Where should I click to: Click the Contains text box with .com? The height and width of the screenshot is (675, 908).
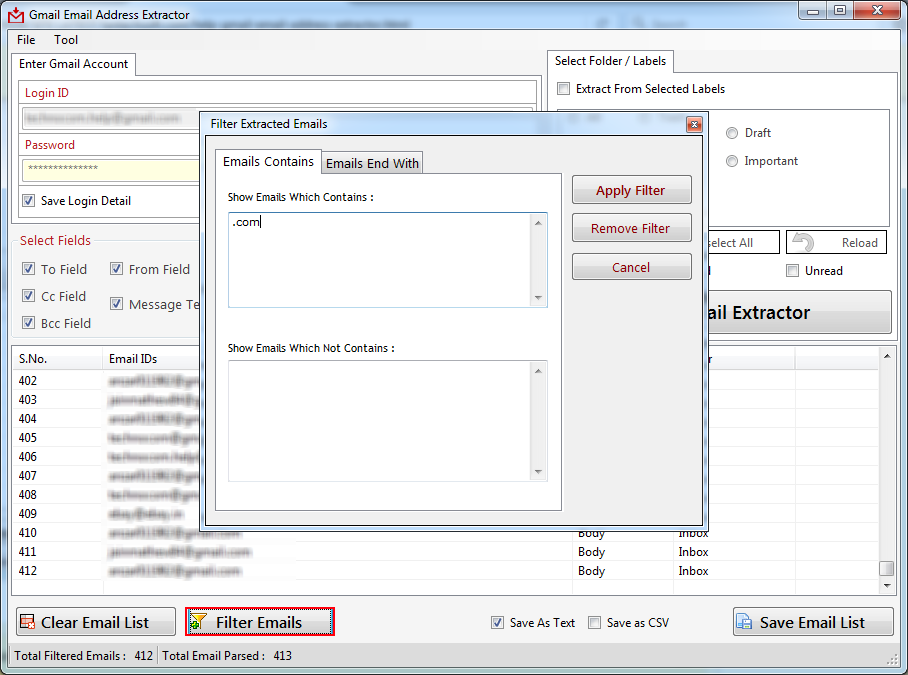point(380,260)
